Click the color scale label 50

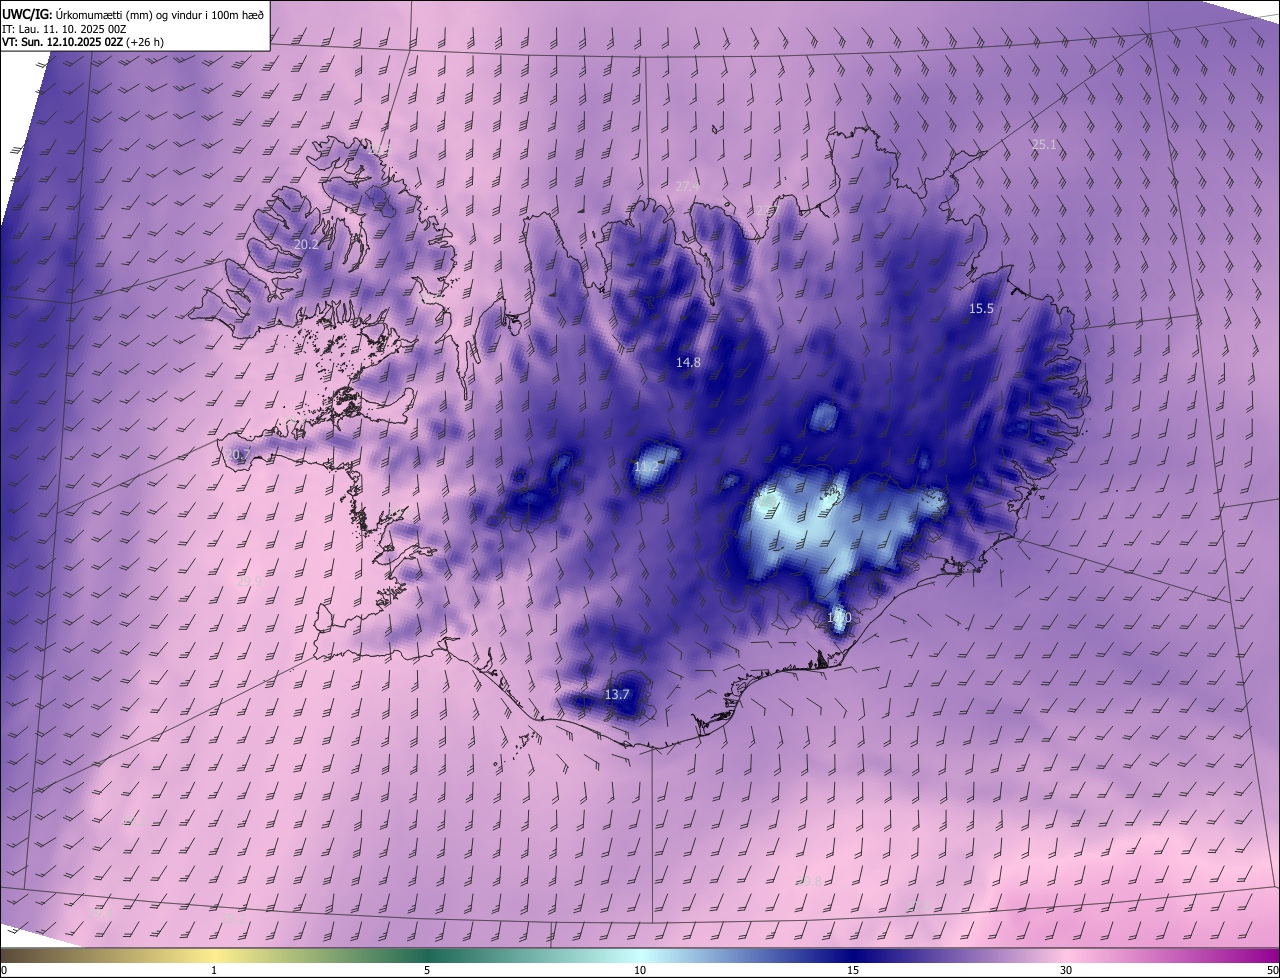pos(1272,971)
